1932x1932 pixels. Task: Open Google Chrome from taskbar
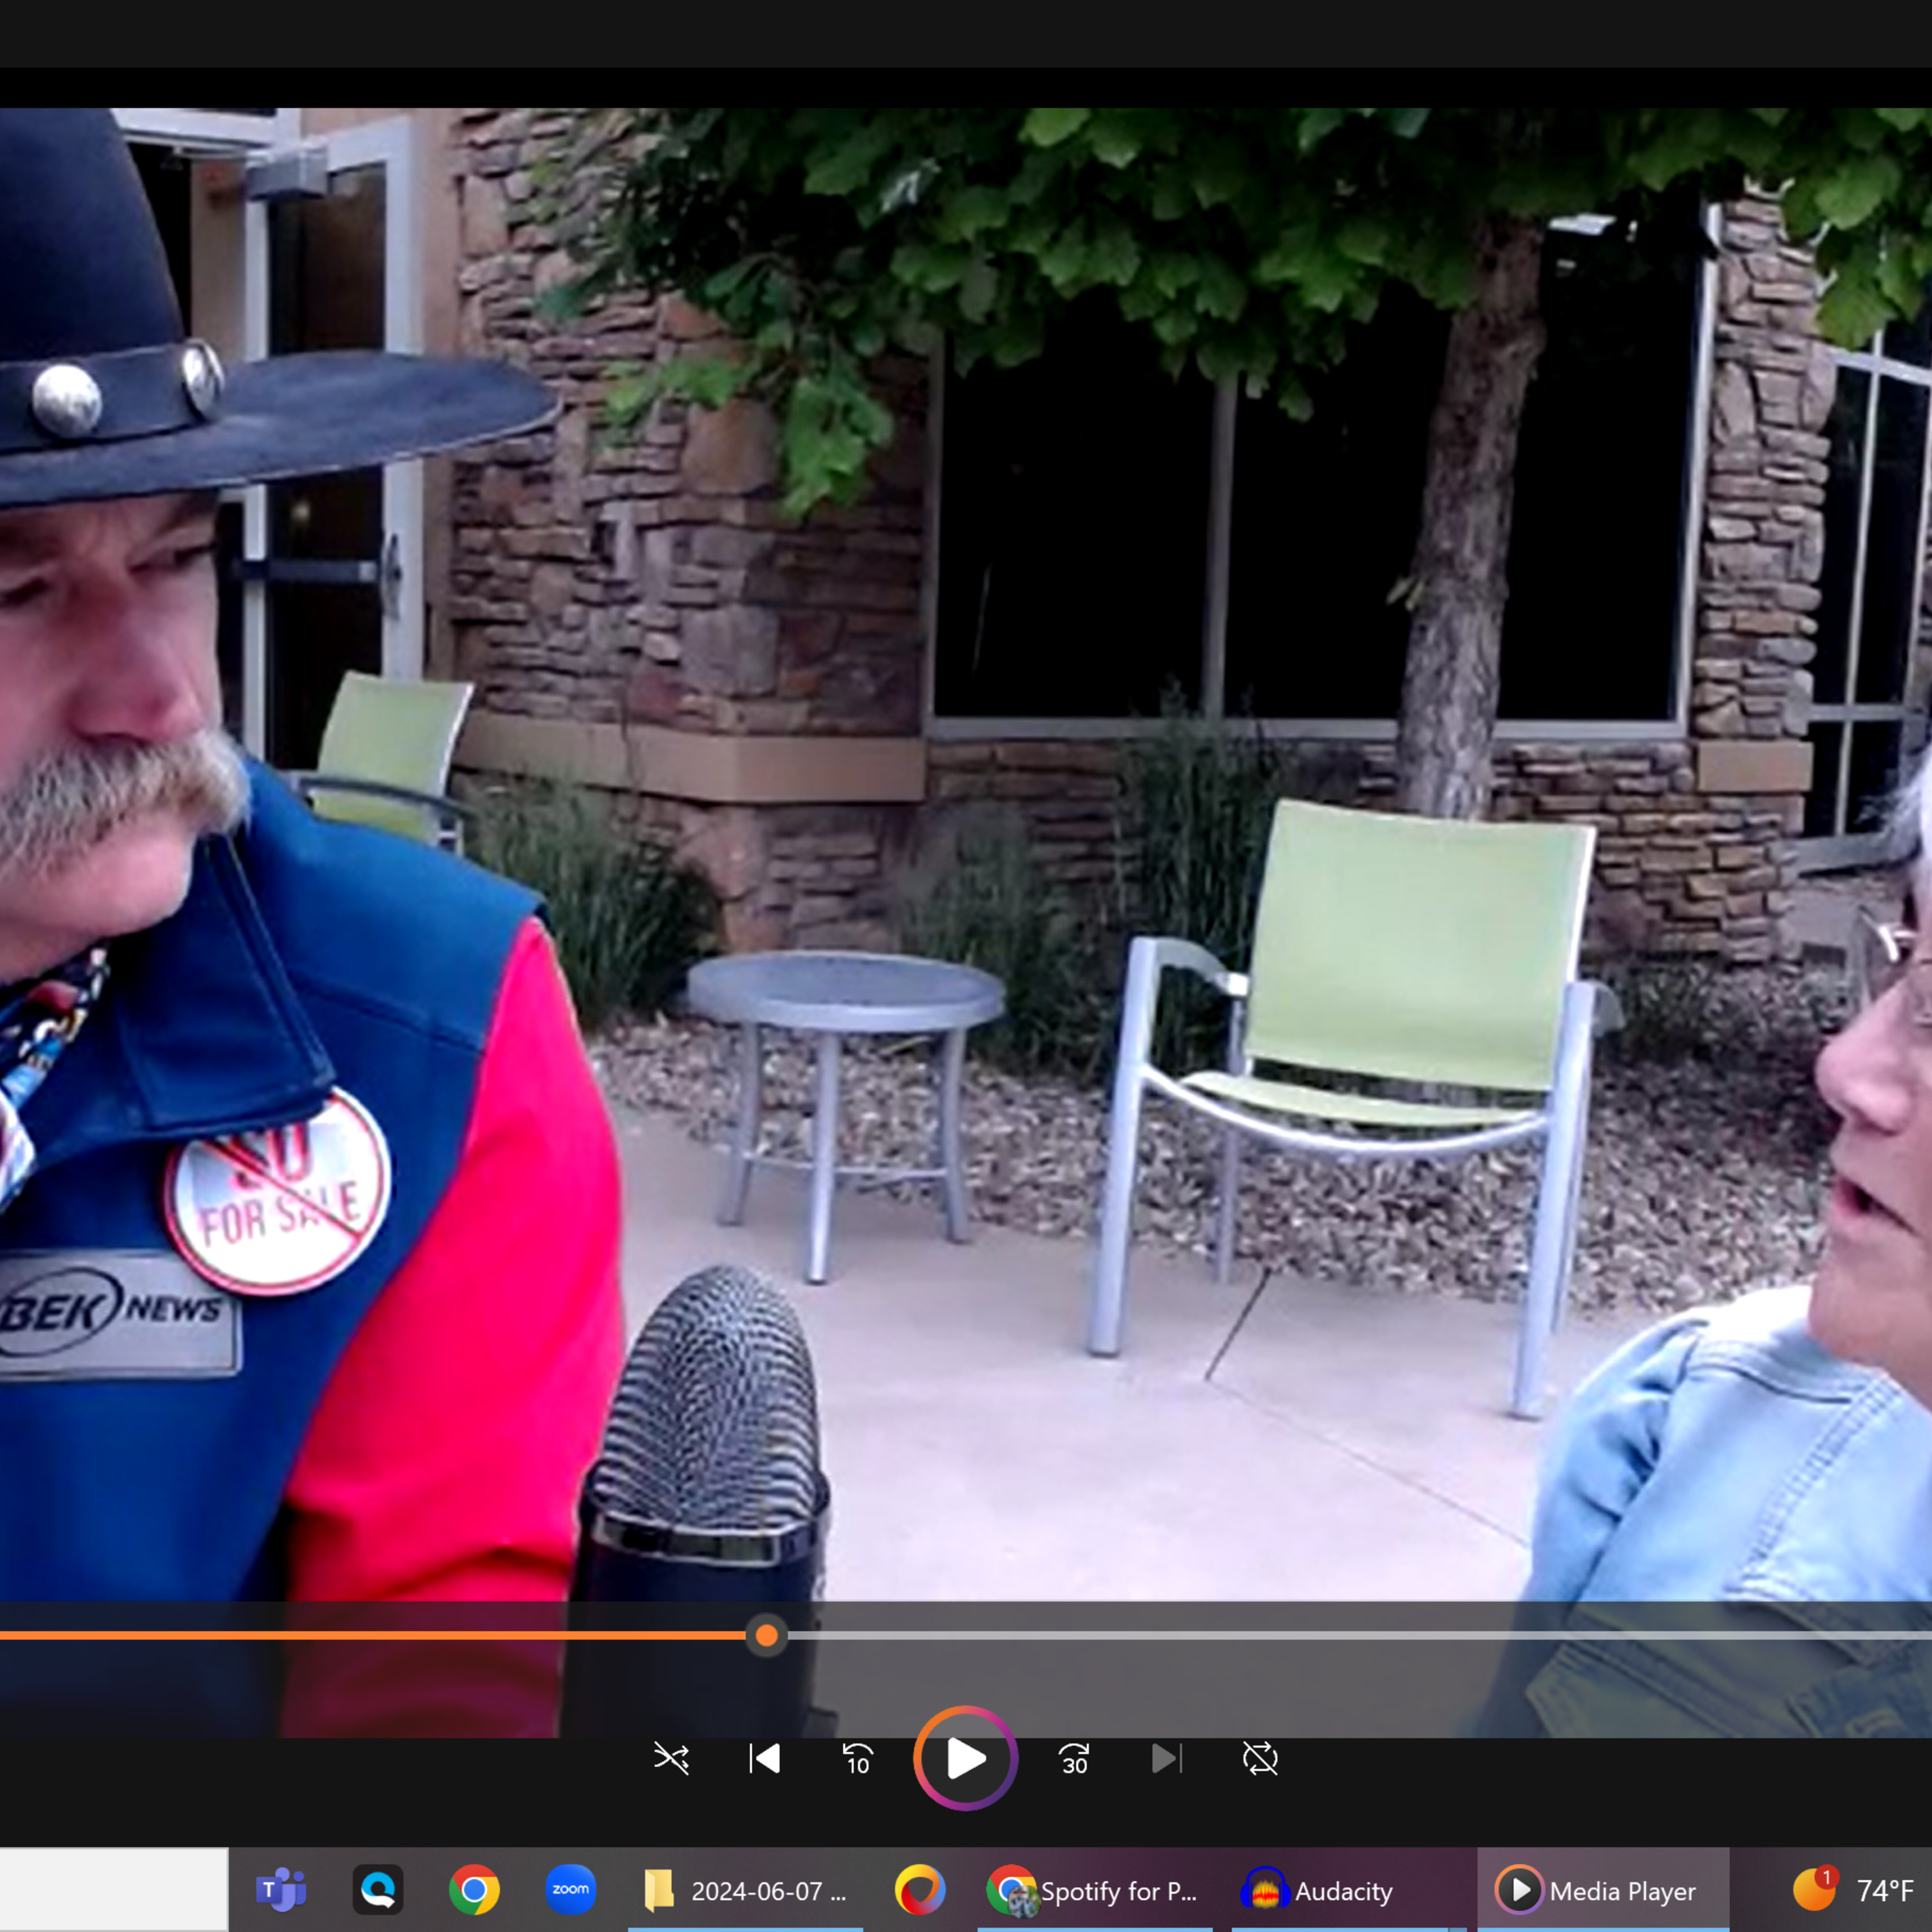tap(474, 1890)
